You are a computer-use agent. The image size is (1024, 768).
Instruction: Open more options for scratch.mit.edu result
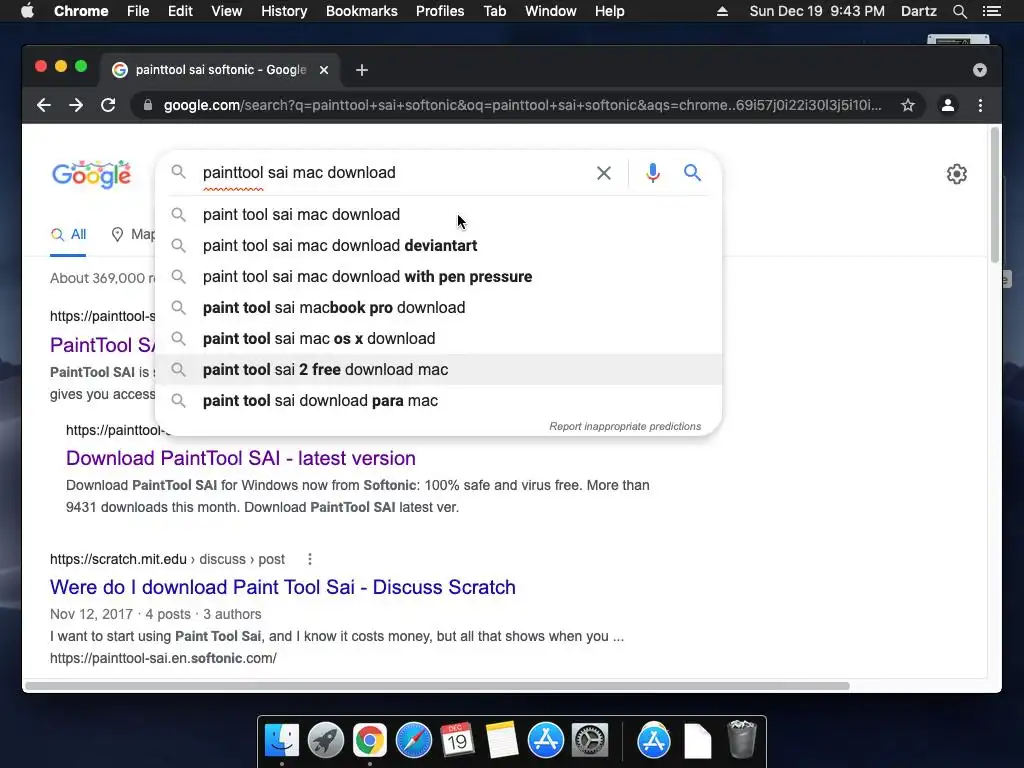point(310,559)
